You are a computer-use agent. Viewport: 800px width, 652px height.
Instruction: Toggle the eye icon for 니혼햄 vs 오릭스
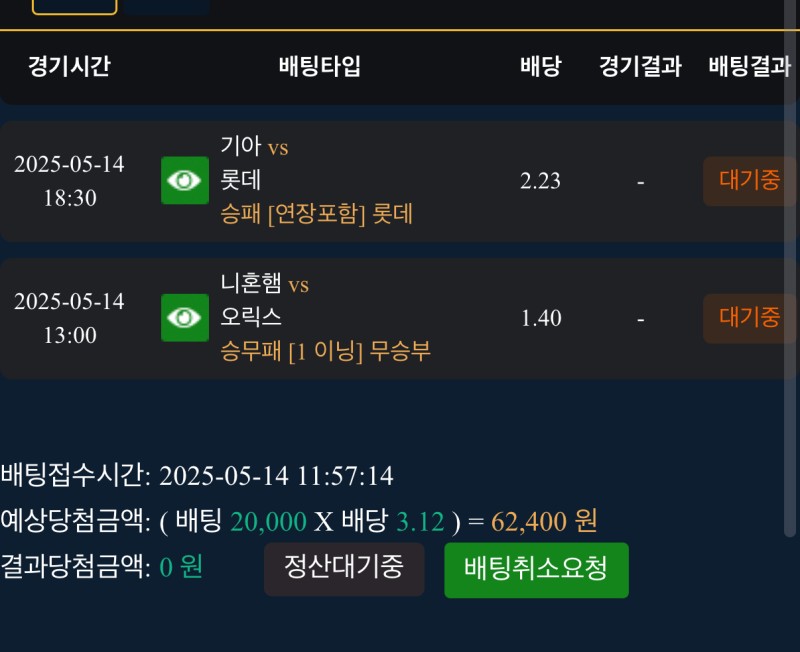[185, 318]
